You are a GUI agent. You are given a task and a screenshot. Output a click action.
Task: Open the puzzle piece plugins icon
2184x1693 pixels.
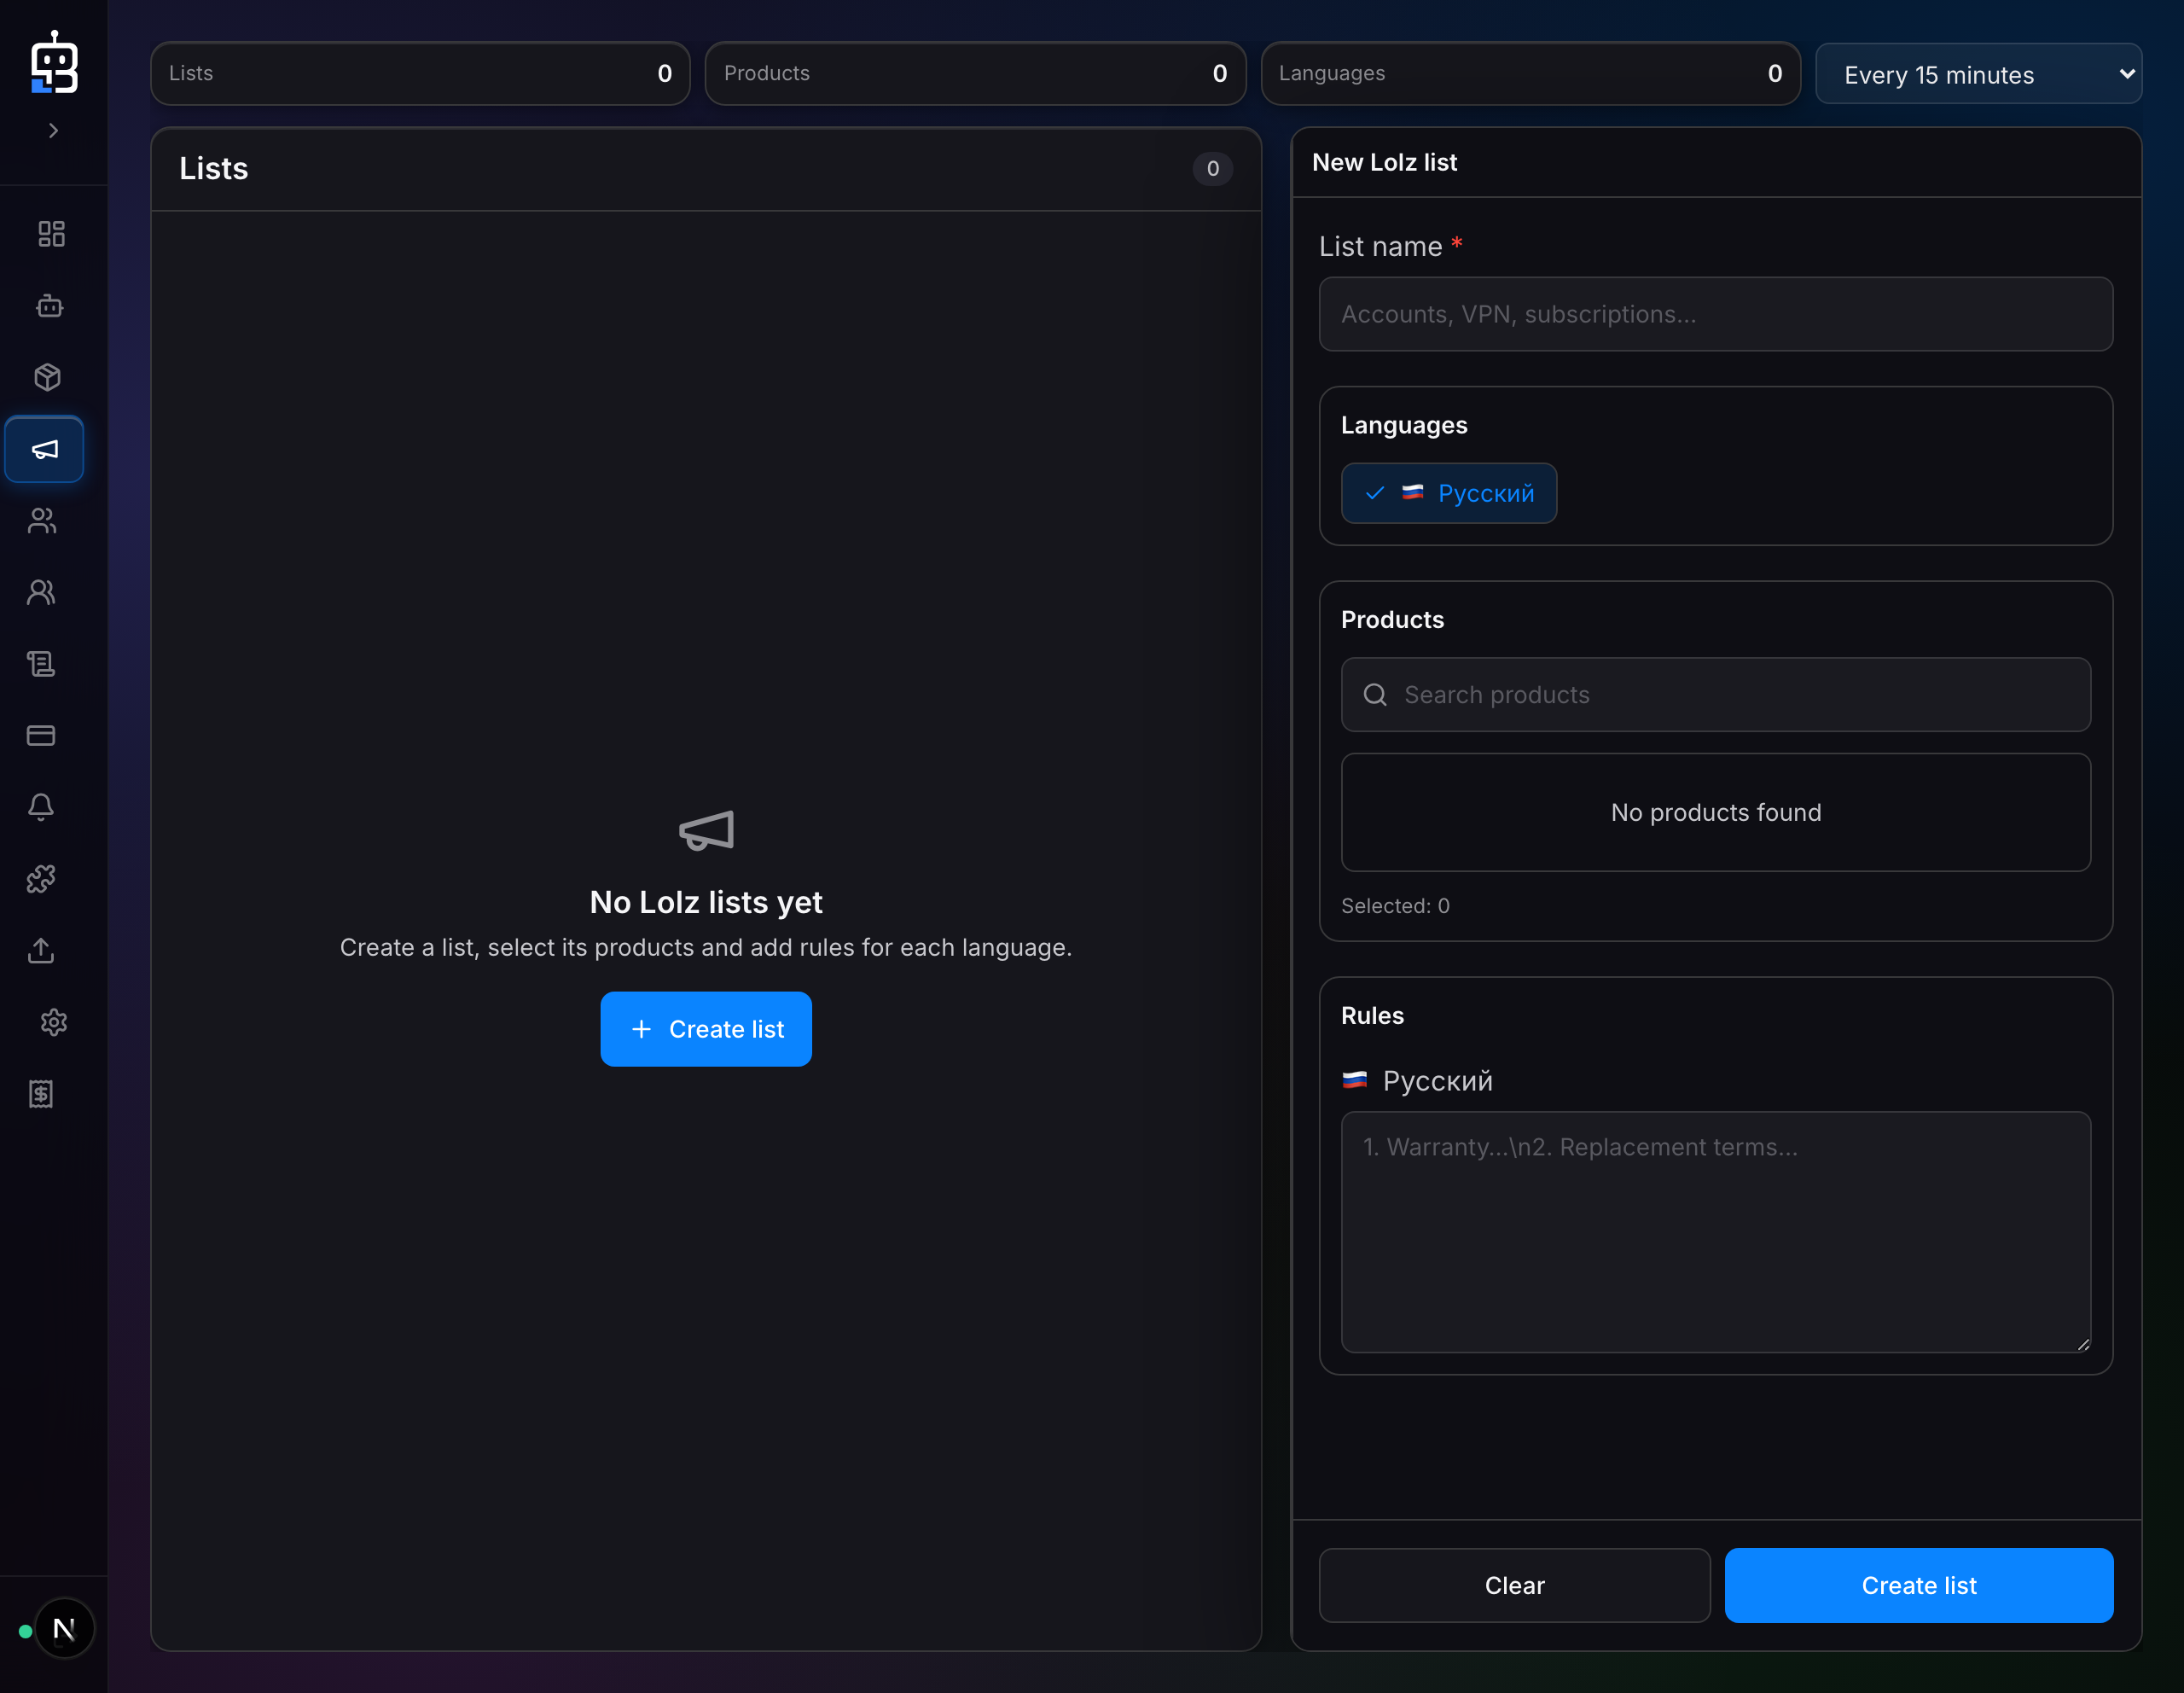[41, 879]
